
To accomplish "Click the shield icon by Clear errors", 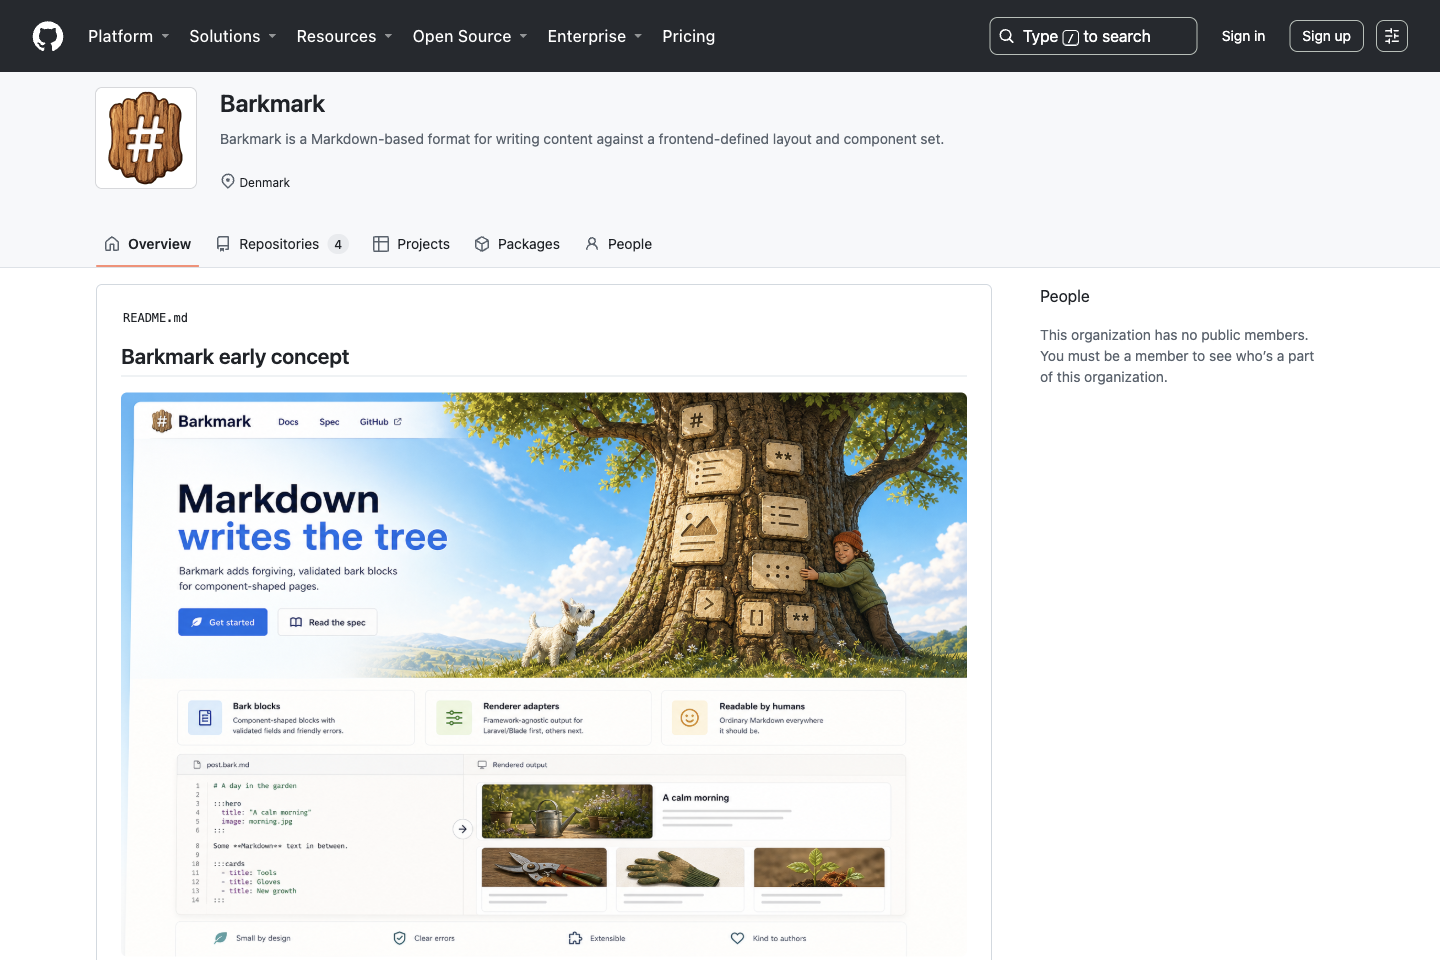I will click(x=400, y=938).
